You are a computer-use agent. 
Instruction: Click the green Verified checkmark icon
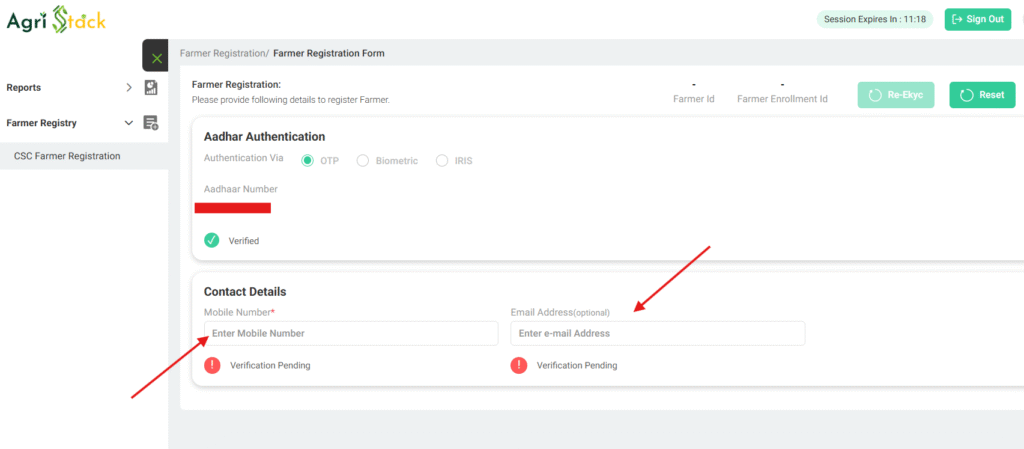point(212,240)
